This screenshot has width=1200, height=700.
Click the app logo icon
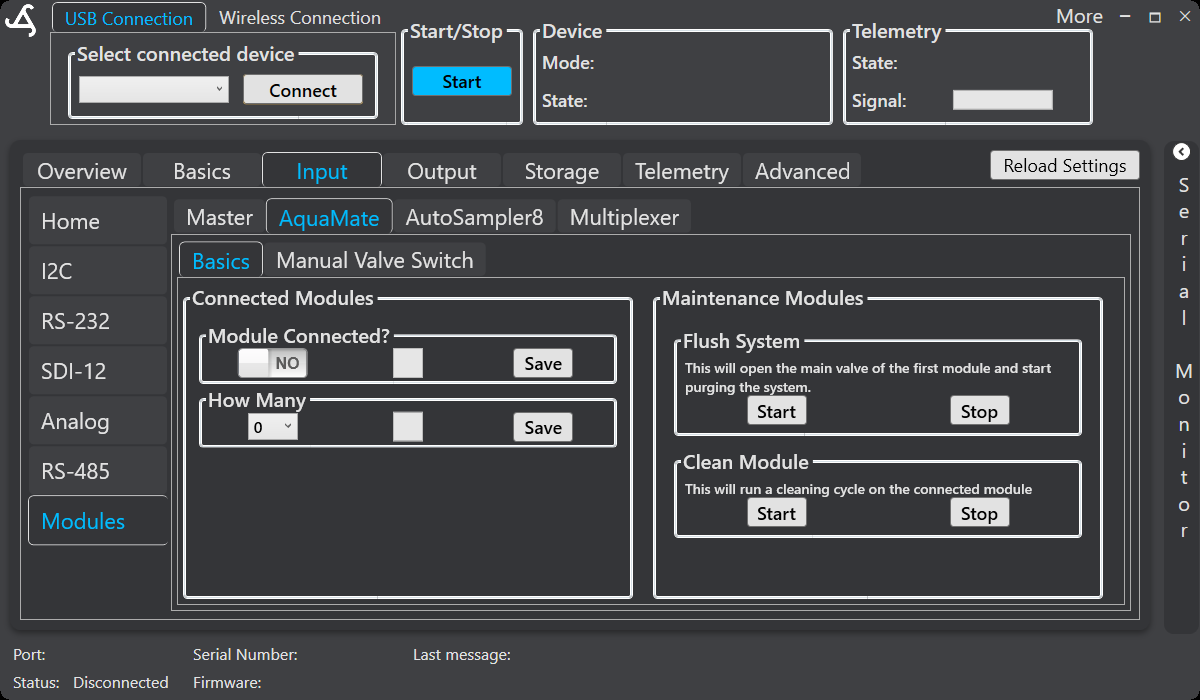click(x=20, y=19)
